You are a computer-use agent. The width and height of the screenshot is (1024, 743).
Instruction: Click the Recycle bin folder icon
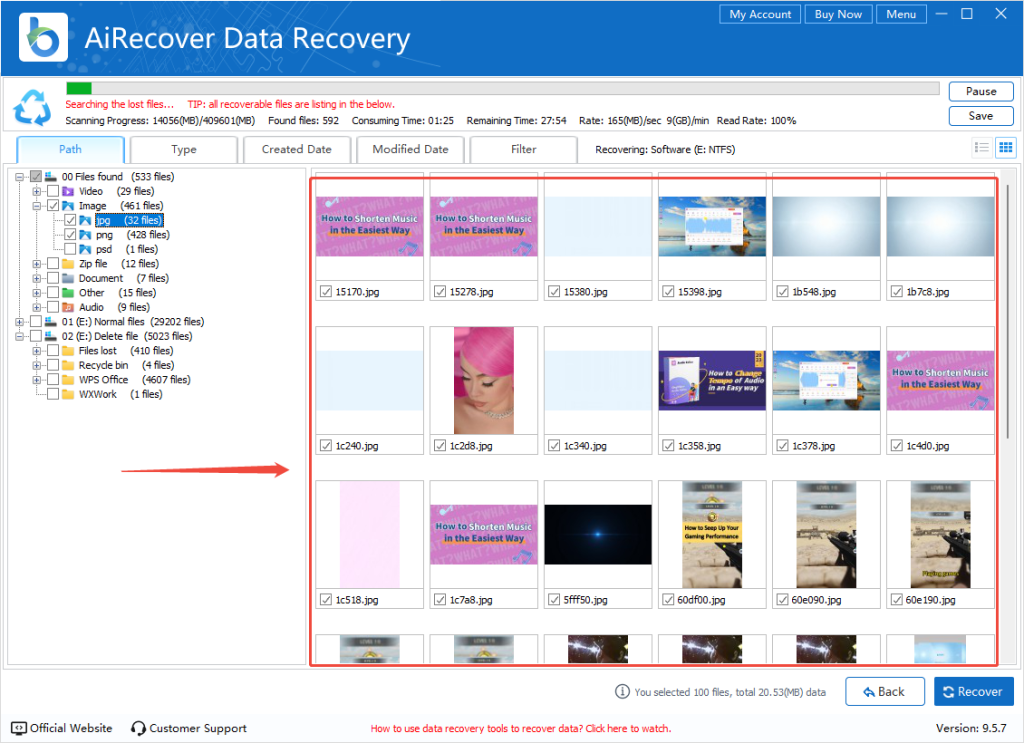pos(68,365)
